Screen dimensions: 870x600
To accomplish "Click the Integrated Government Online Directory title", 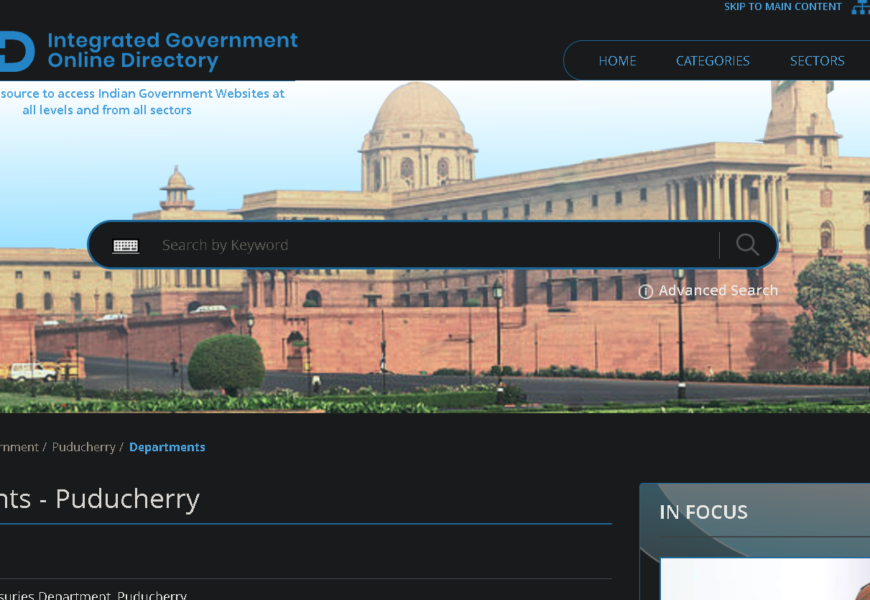I will pos(173,50).
